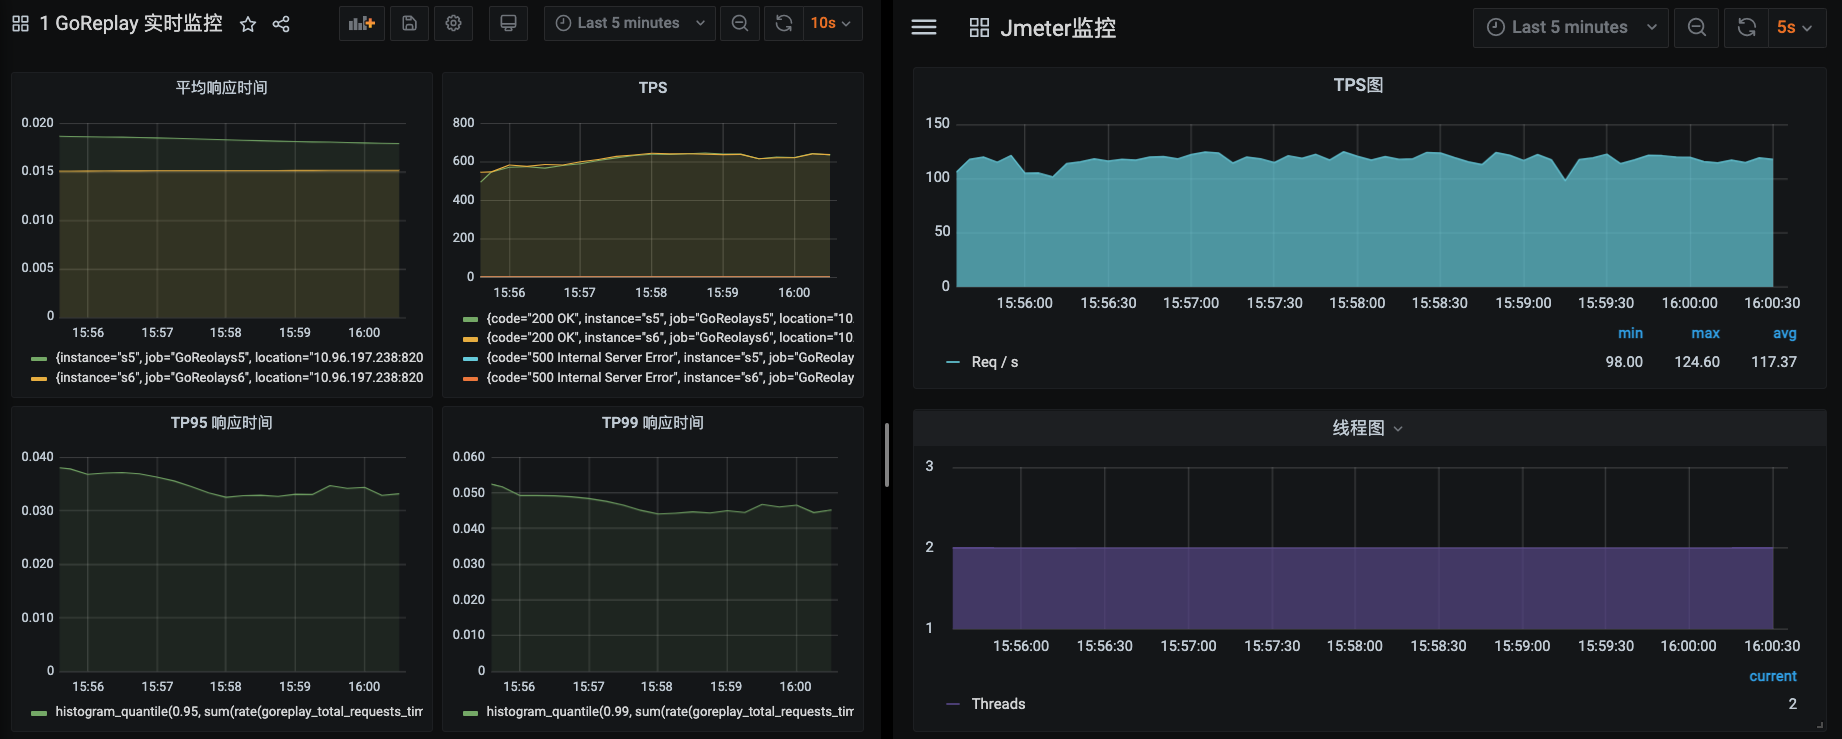Open TPS图 panel title menu
The image size is (1842, 739).
1359,85
